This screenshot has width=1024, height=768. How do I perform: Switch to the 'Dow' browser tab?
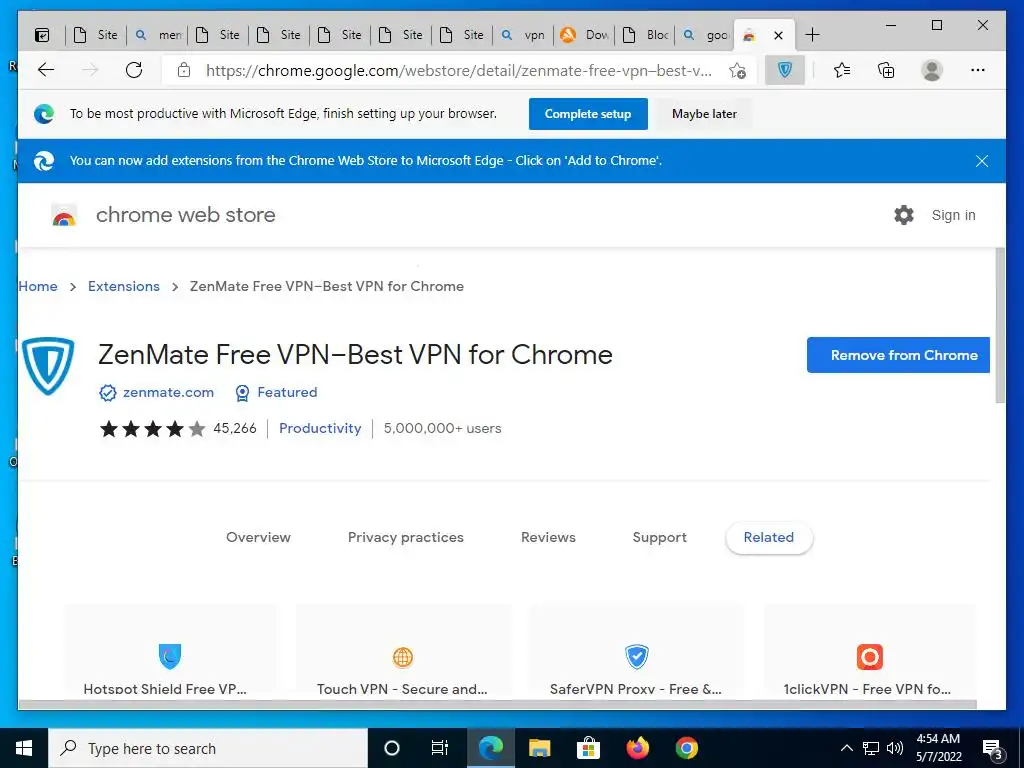[584, 35]
